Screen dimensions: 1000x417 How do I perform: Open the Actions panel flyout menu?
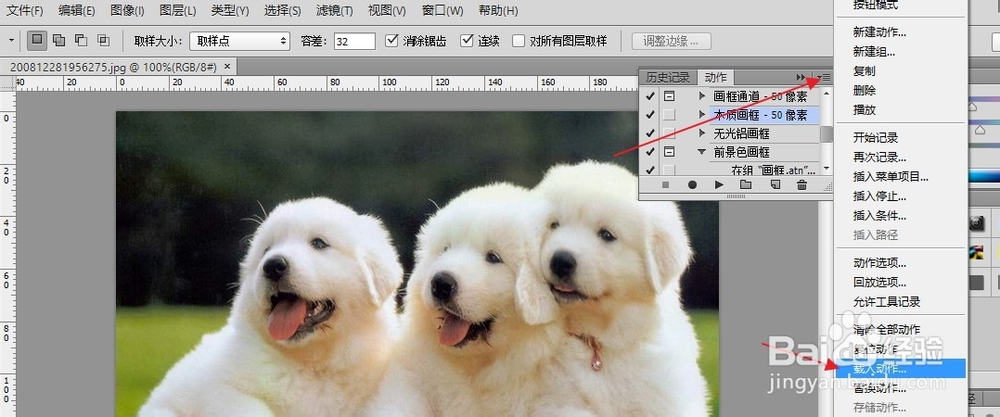click(825, 77)
